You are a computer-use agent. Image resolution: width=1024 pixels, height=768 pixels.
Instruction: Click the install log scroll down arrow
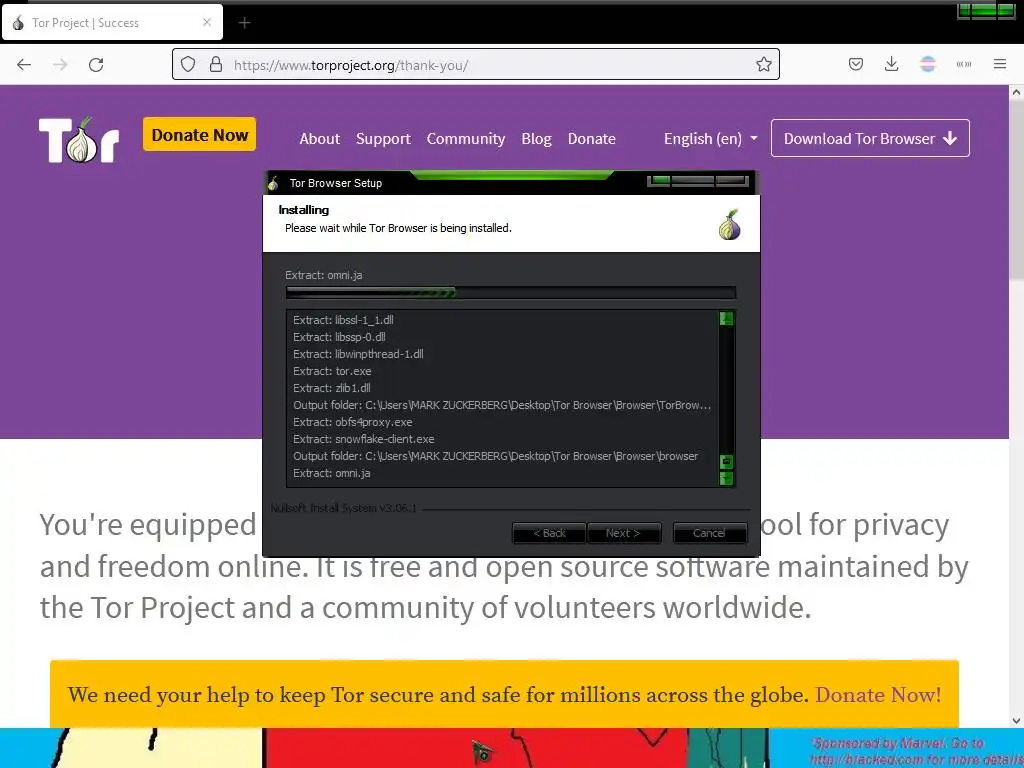click(x=726, y=478)
